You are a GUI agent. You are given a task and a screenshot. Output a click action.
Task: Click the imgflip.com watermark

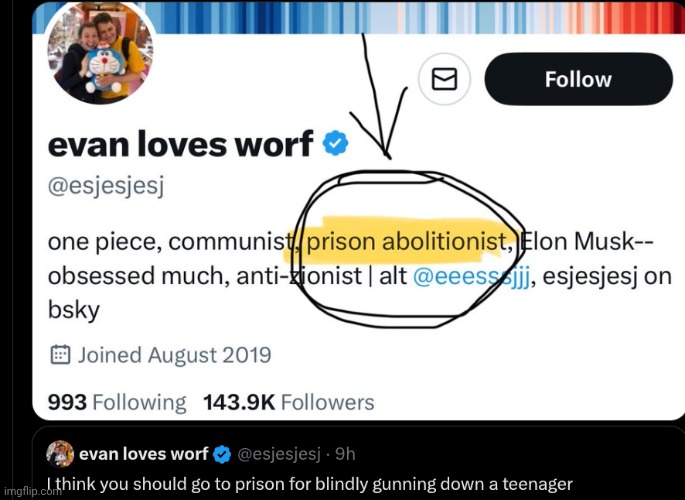[22, 492]
